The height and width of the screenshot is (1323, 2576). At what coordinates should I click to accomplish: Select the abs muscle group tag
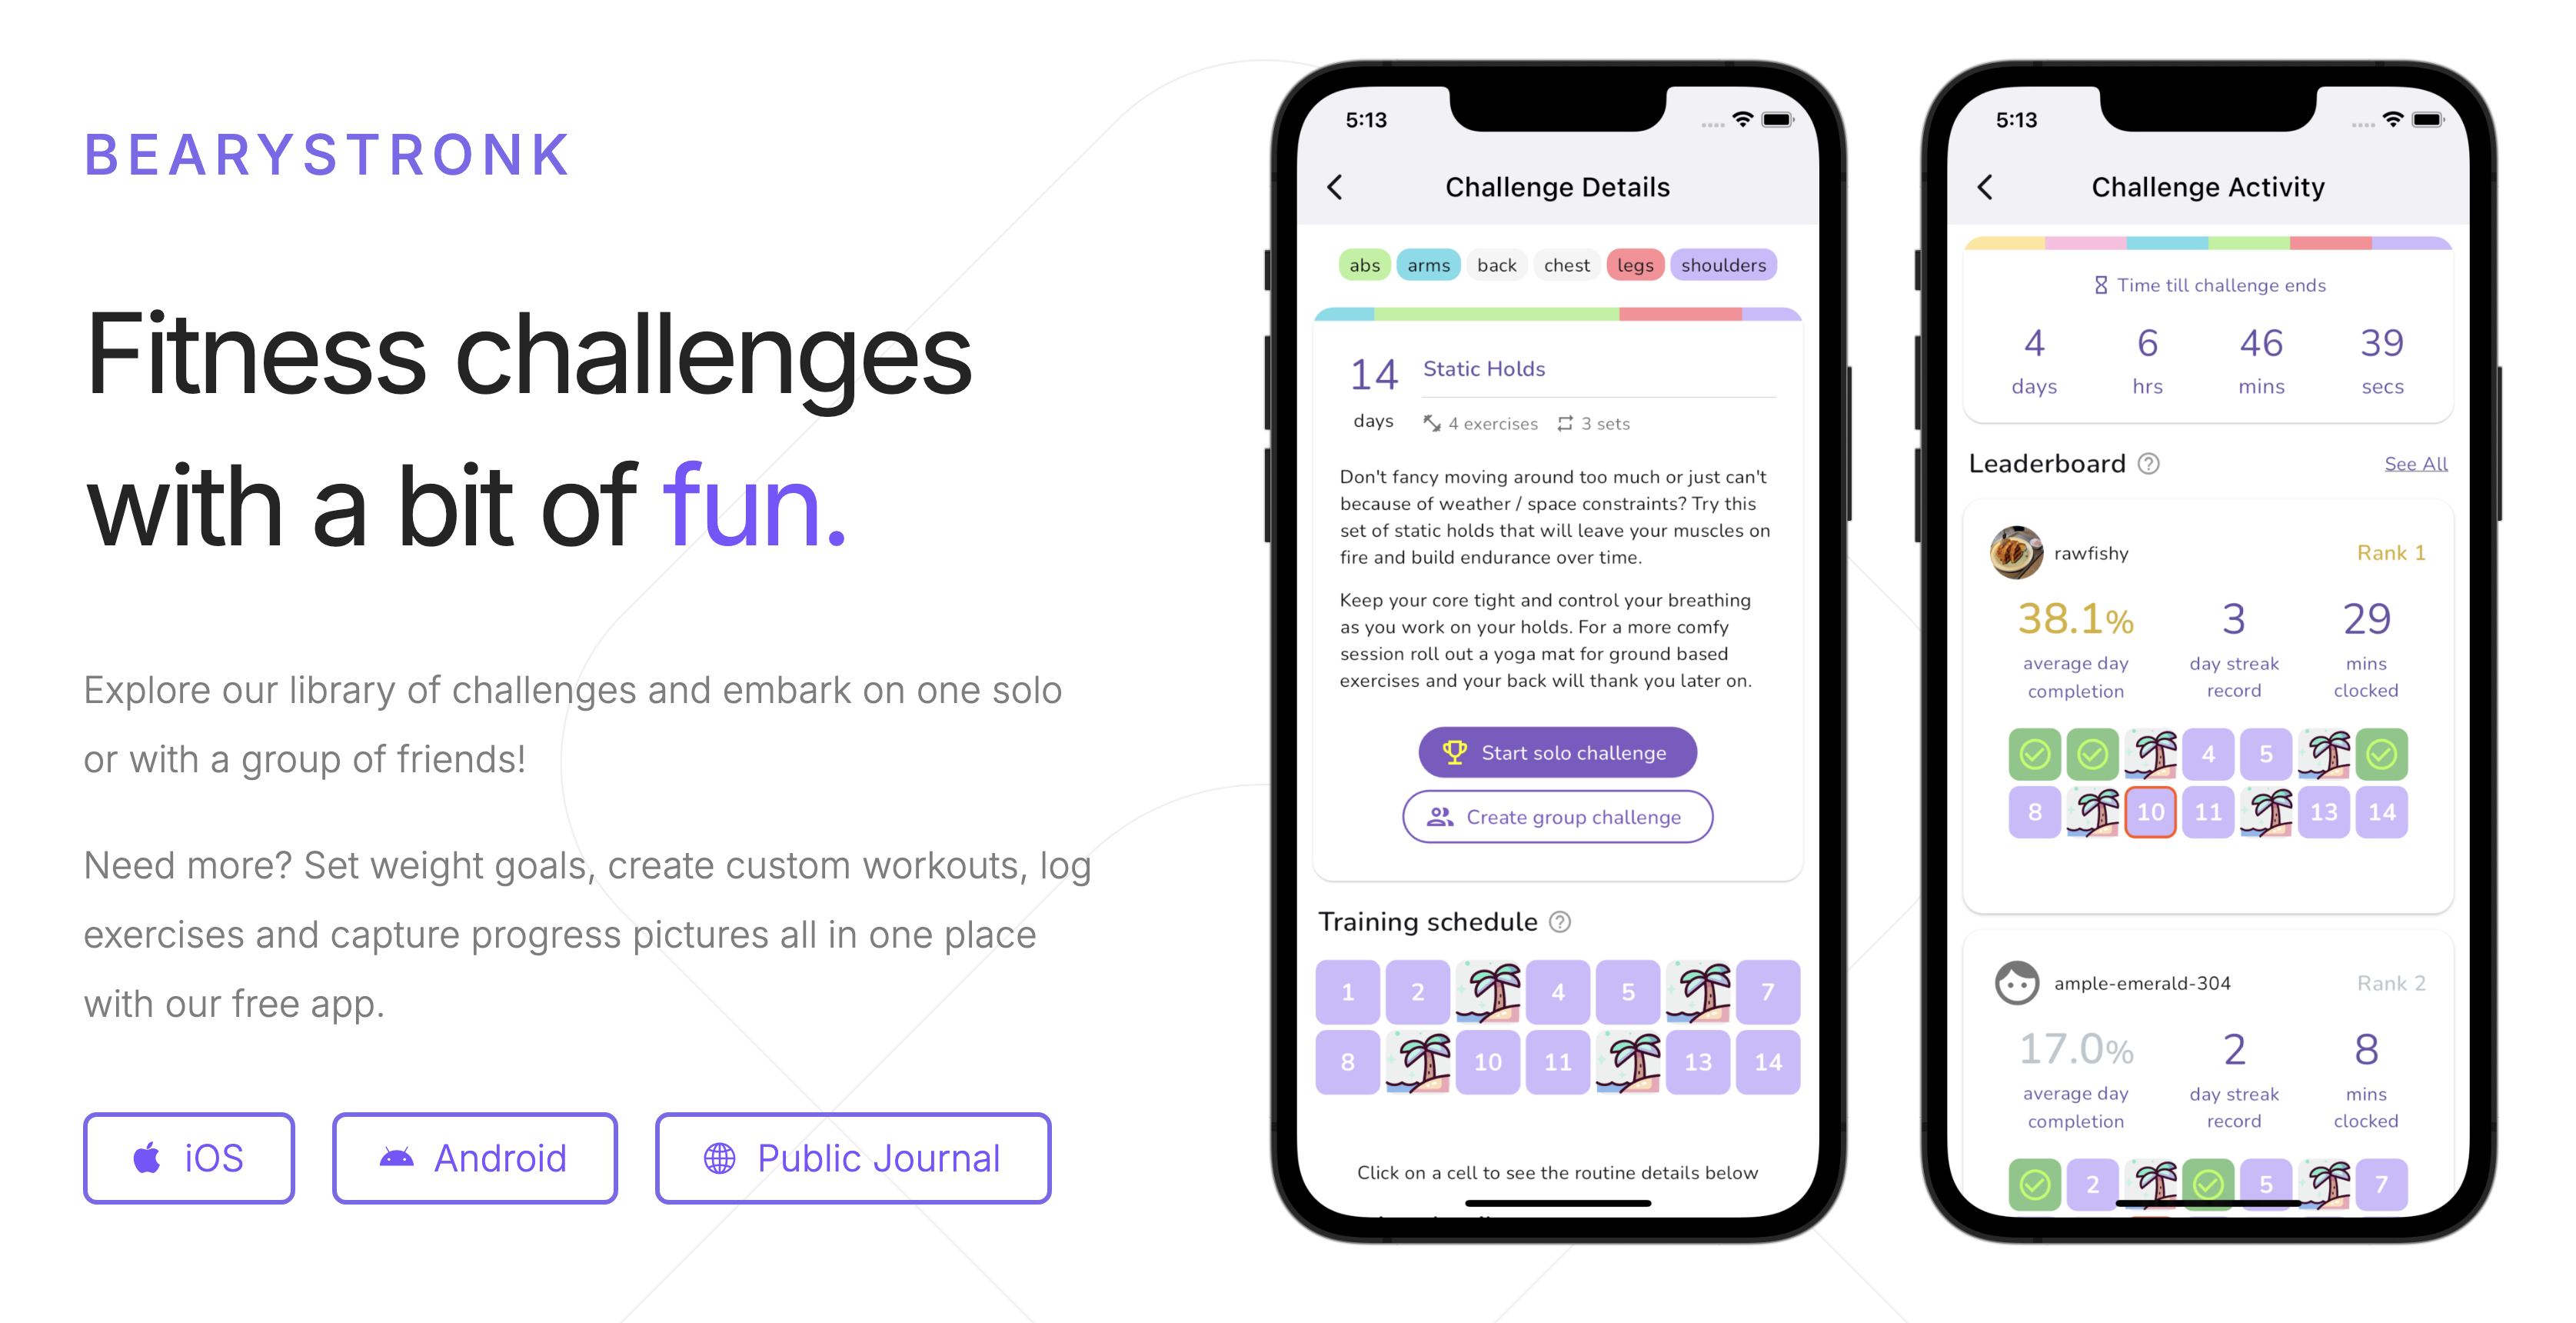[x=1363, y=265]
